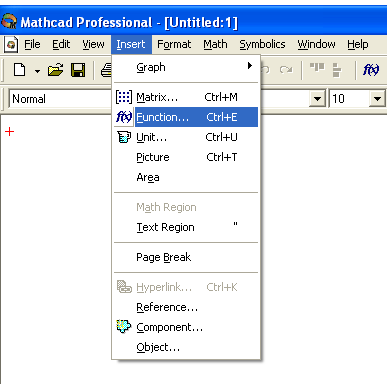Viewport: 387px width, 384px height.
Task: Open the Symbolics menu
Action: [262, 44]
